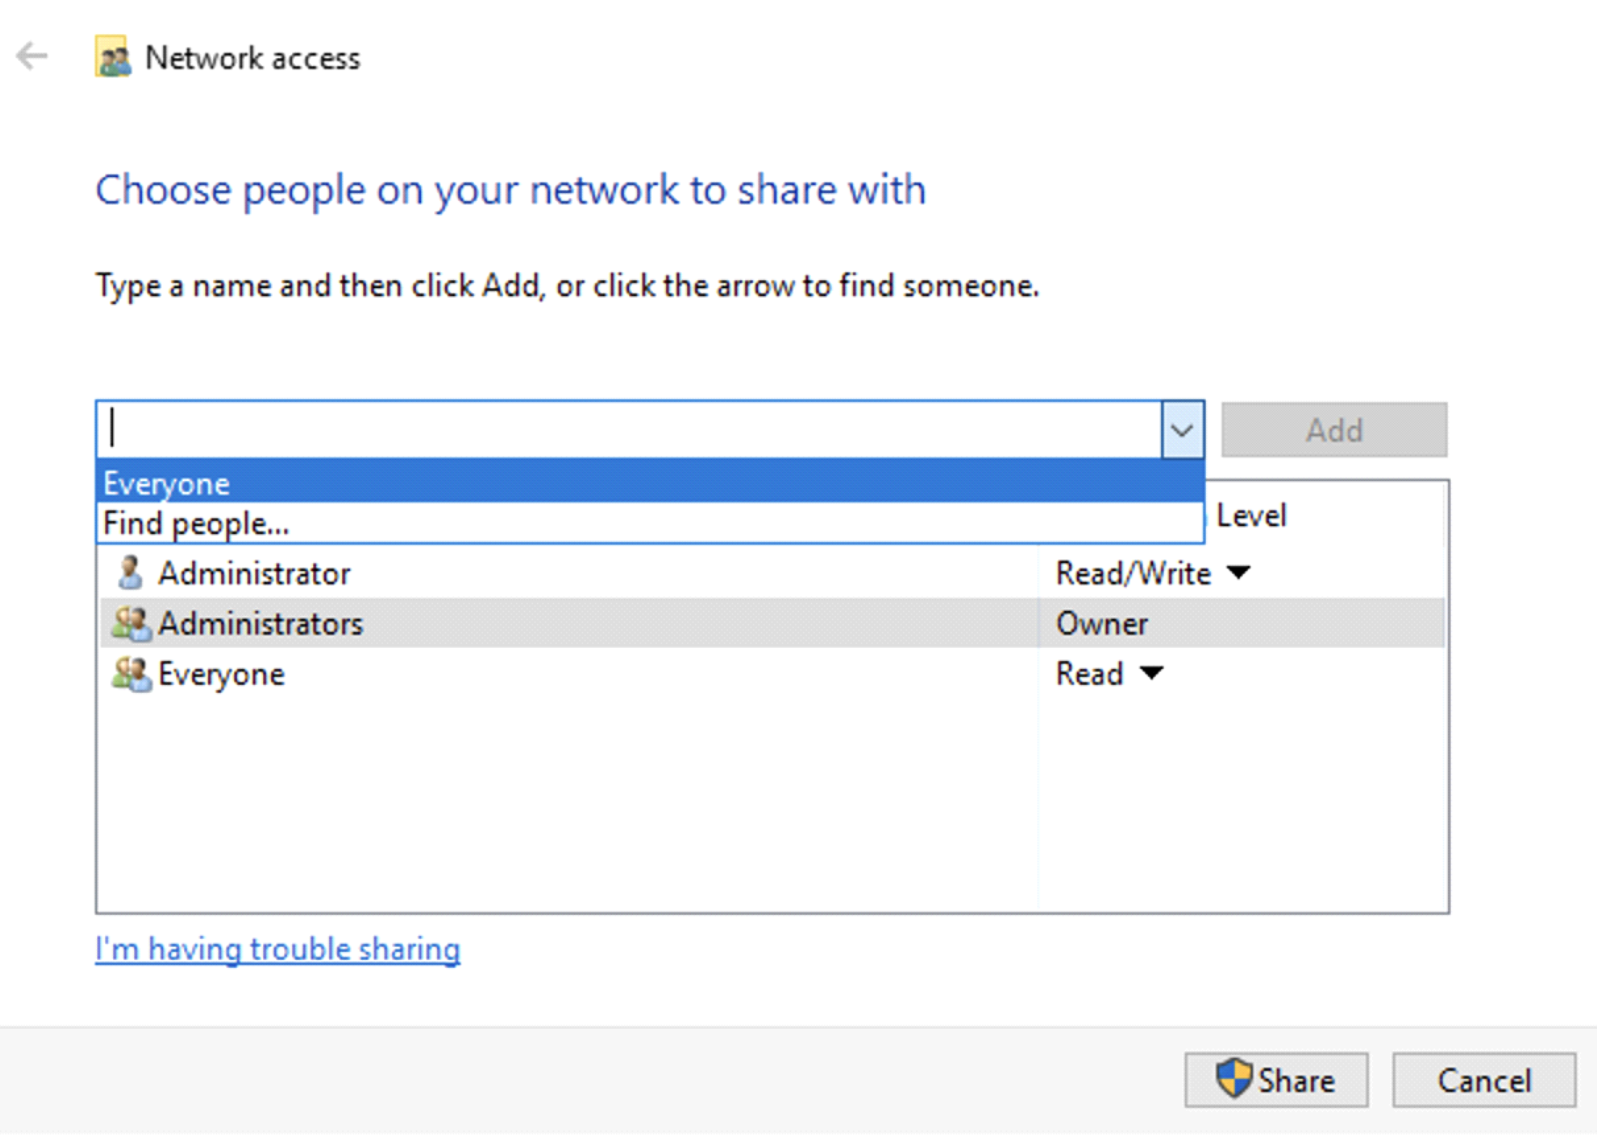Viewport: 1598px width, 1137px height.
Task: Click the shield icon on Share button
Action: (1233, 1079)
